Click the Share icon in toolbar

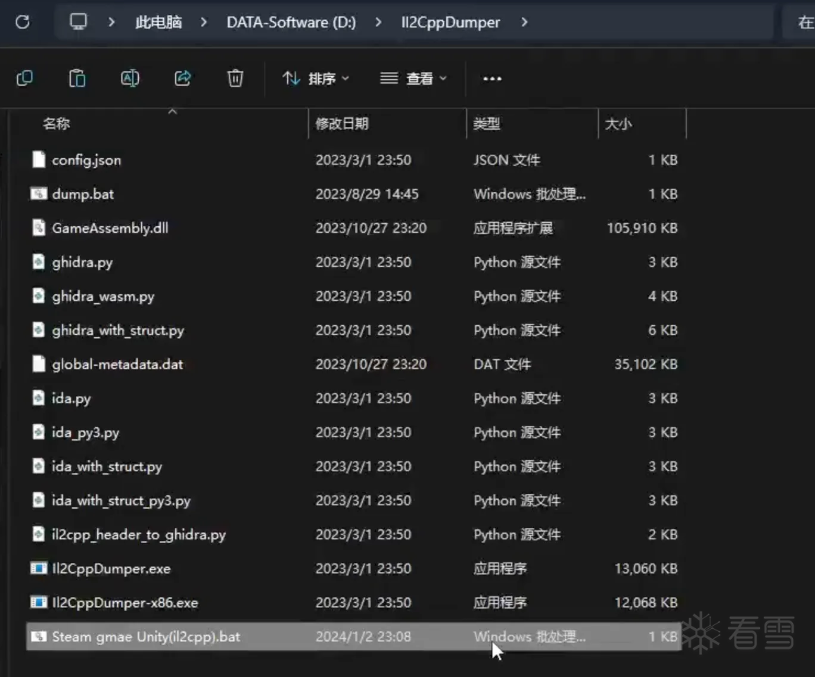point(182,79)
